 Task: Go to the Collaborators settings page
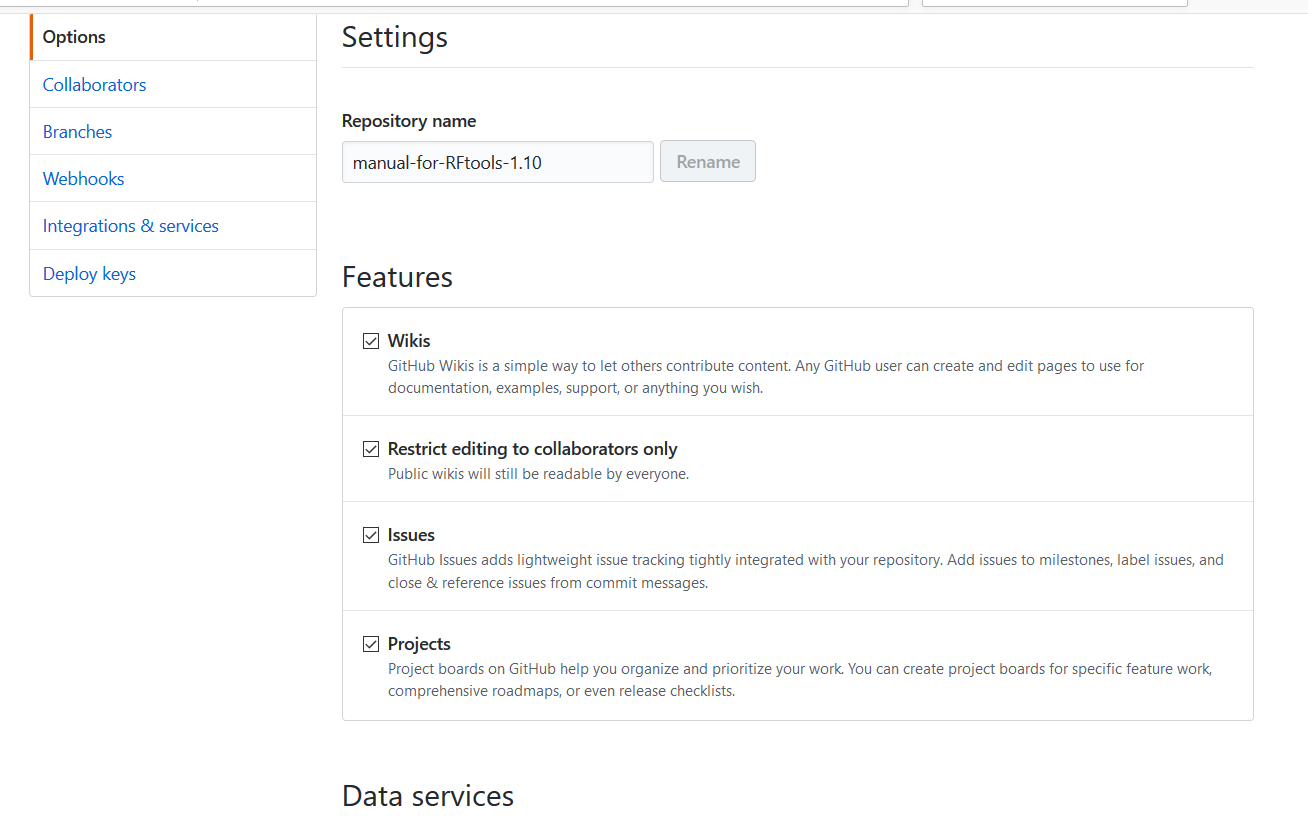[x=94, y=85]
